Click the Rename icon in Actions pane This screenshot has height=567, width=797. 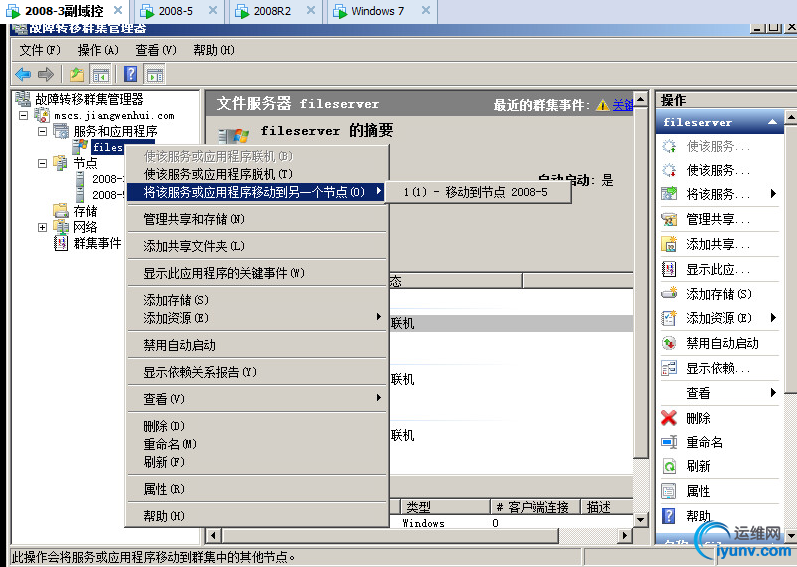pyautogui.click(x=669, y=442)
